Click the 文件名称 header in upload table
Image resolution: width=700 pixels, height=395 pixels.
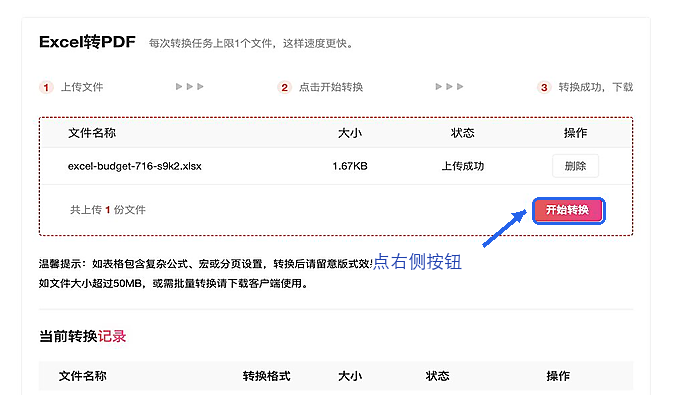(92, 133)
